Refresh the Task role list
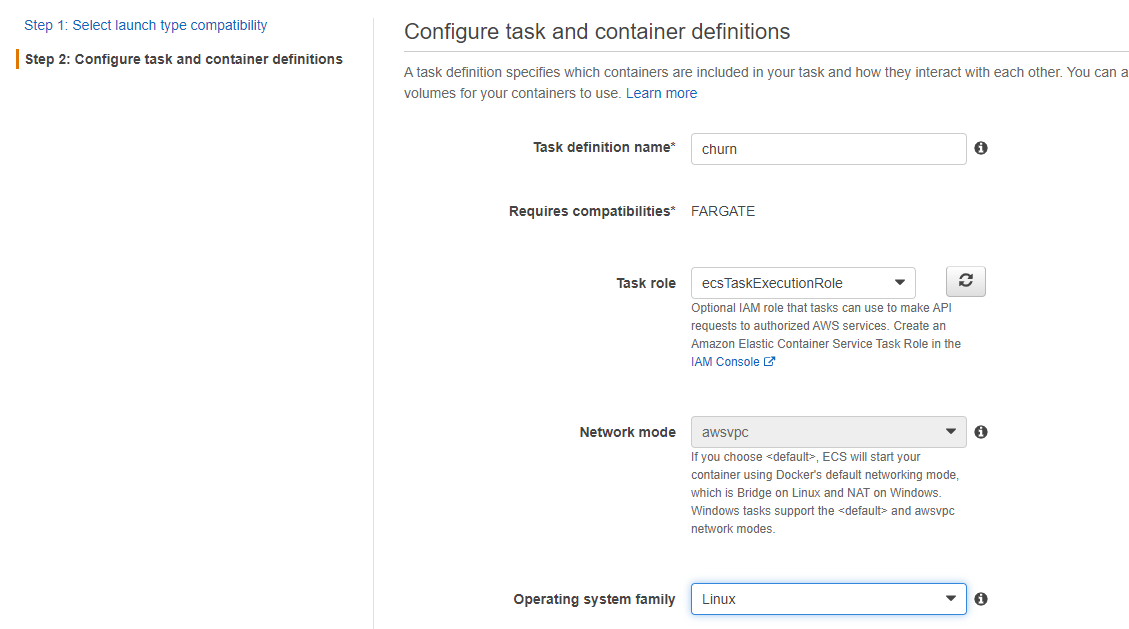Image resolution: width=1129 pixels, height=629 pixels. tap(966, 281)
